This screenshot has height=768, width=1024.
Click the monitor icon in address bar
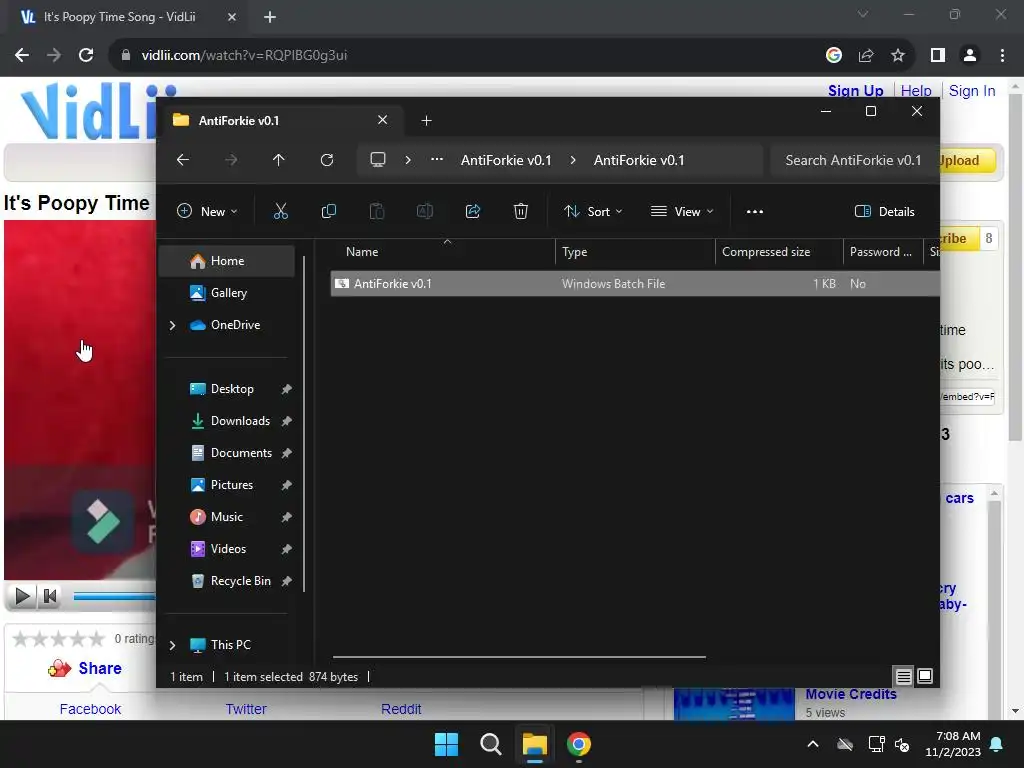tap(377, 160)
